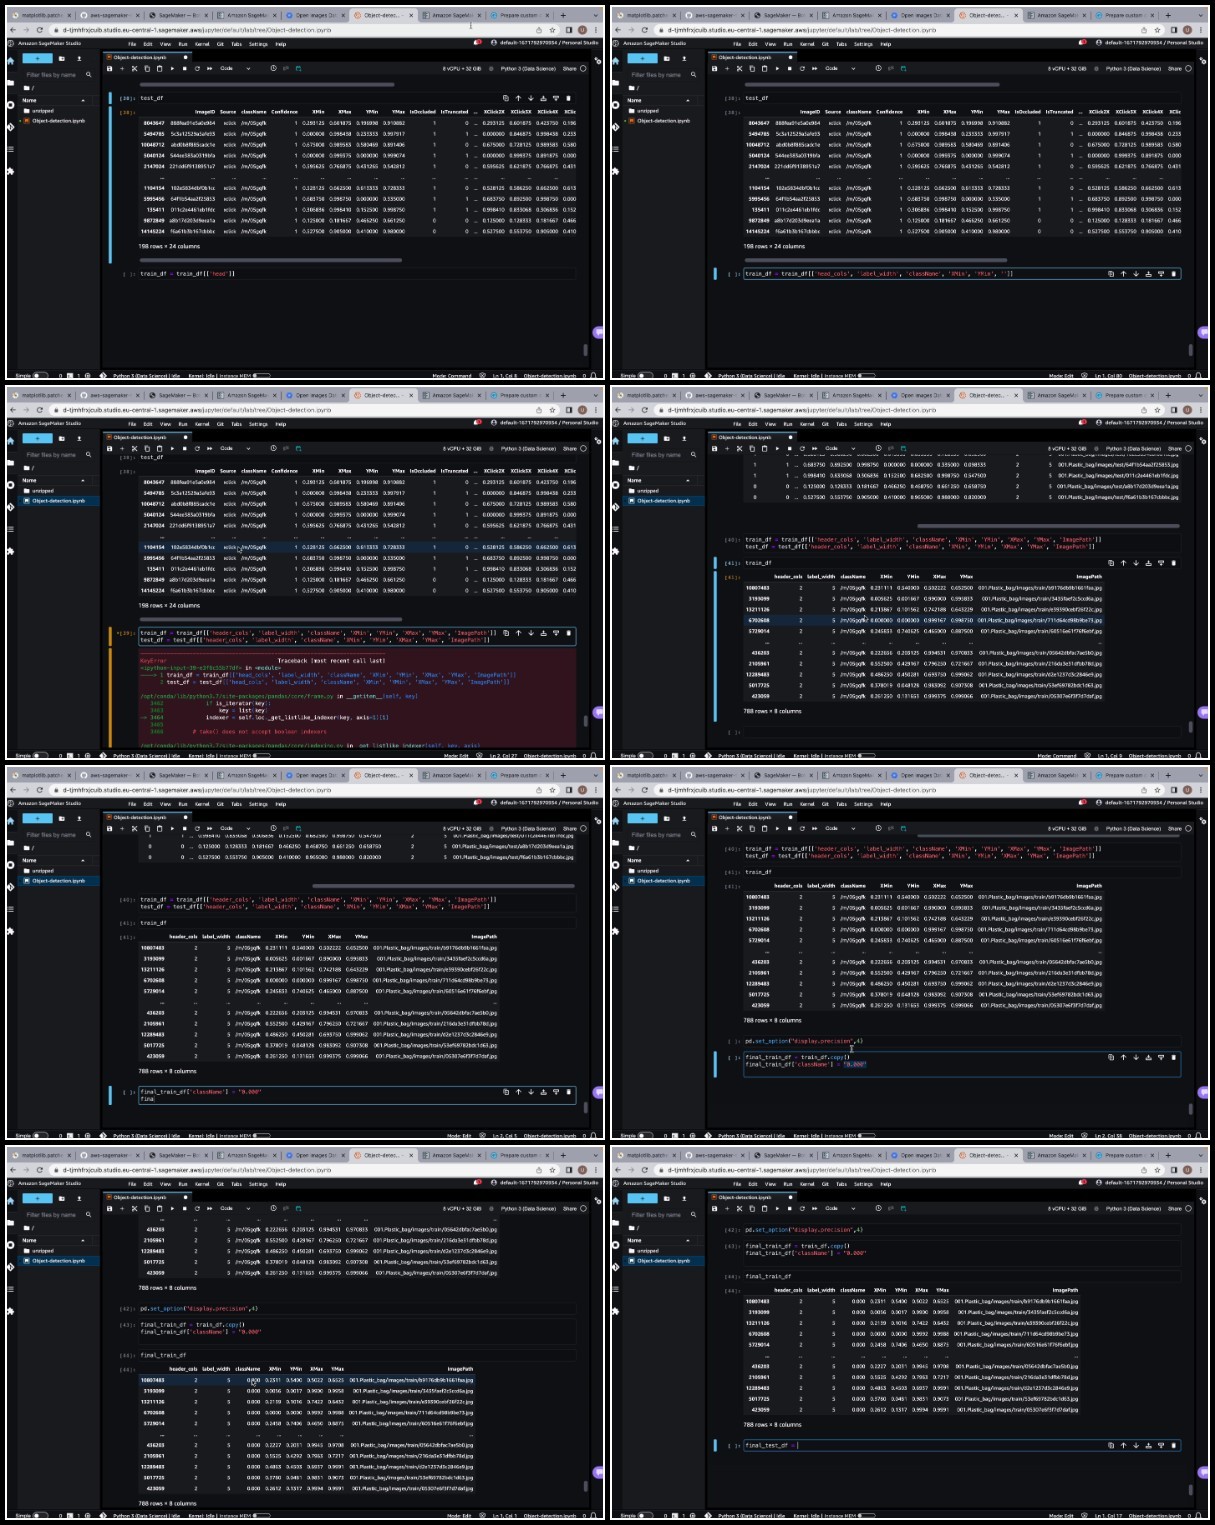Toggle Simple mode in final_test_df window
Viewport: 1215px width, 1525px height.
click(x=644, y=1516)
